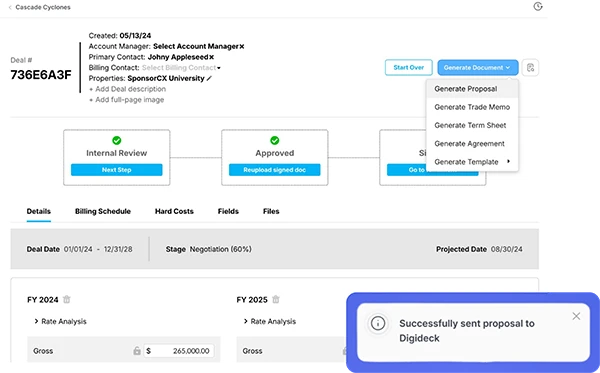Image resolution: width=600 pixels, height=373 pixels.
Task: Click deal number 736E6A3F
Action: coord(41,75)
